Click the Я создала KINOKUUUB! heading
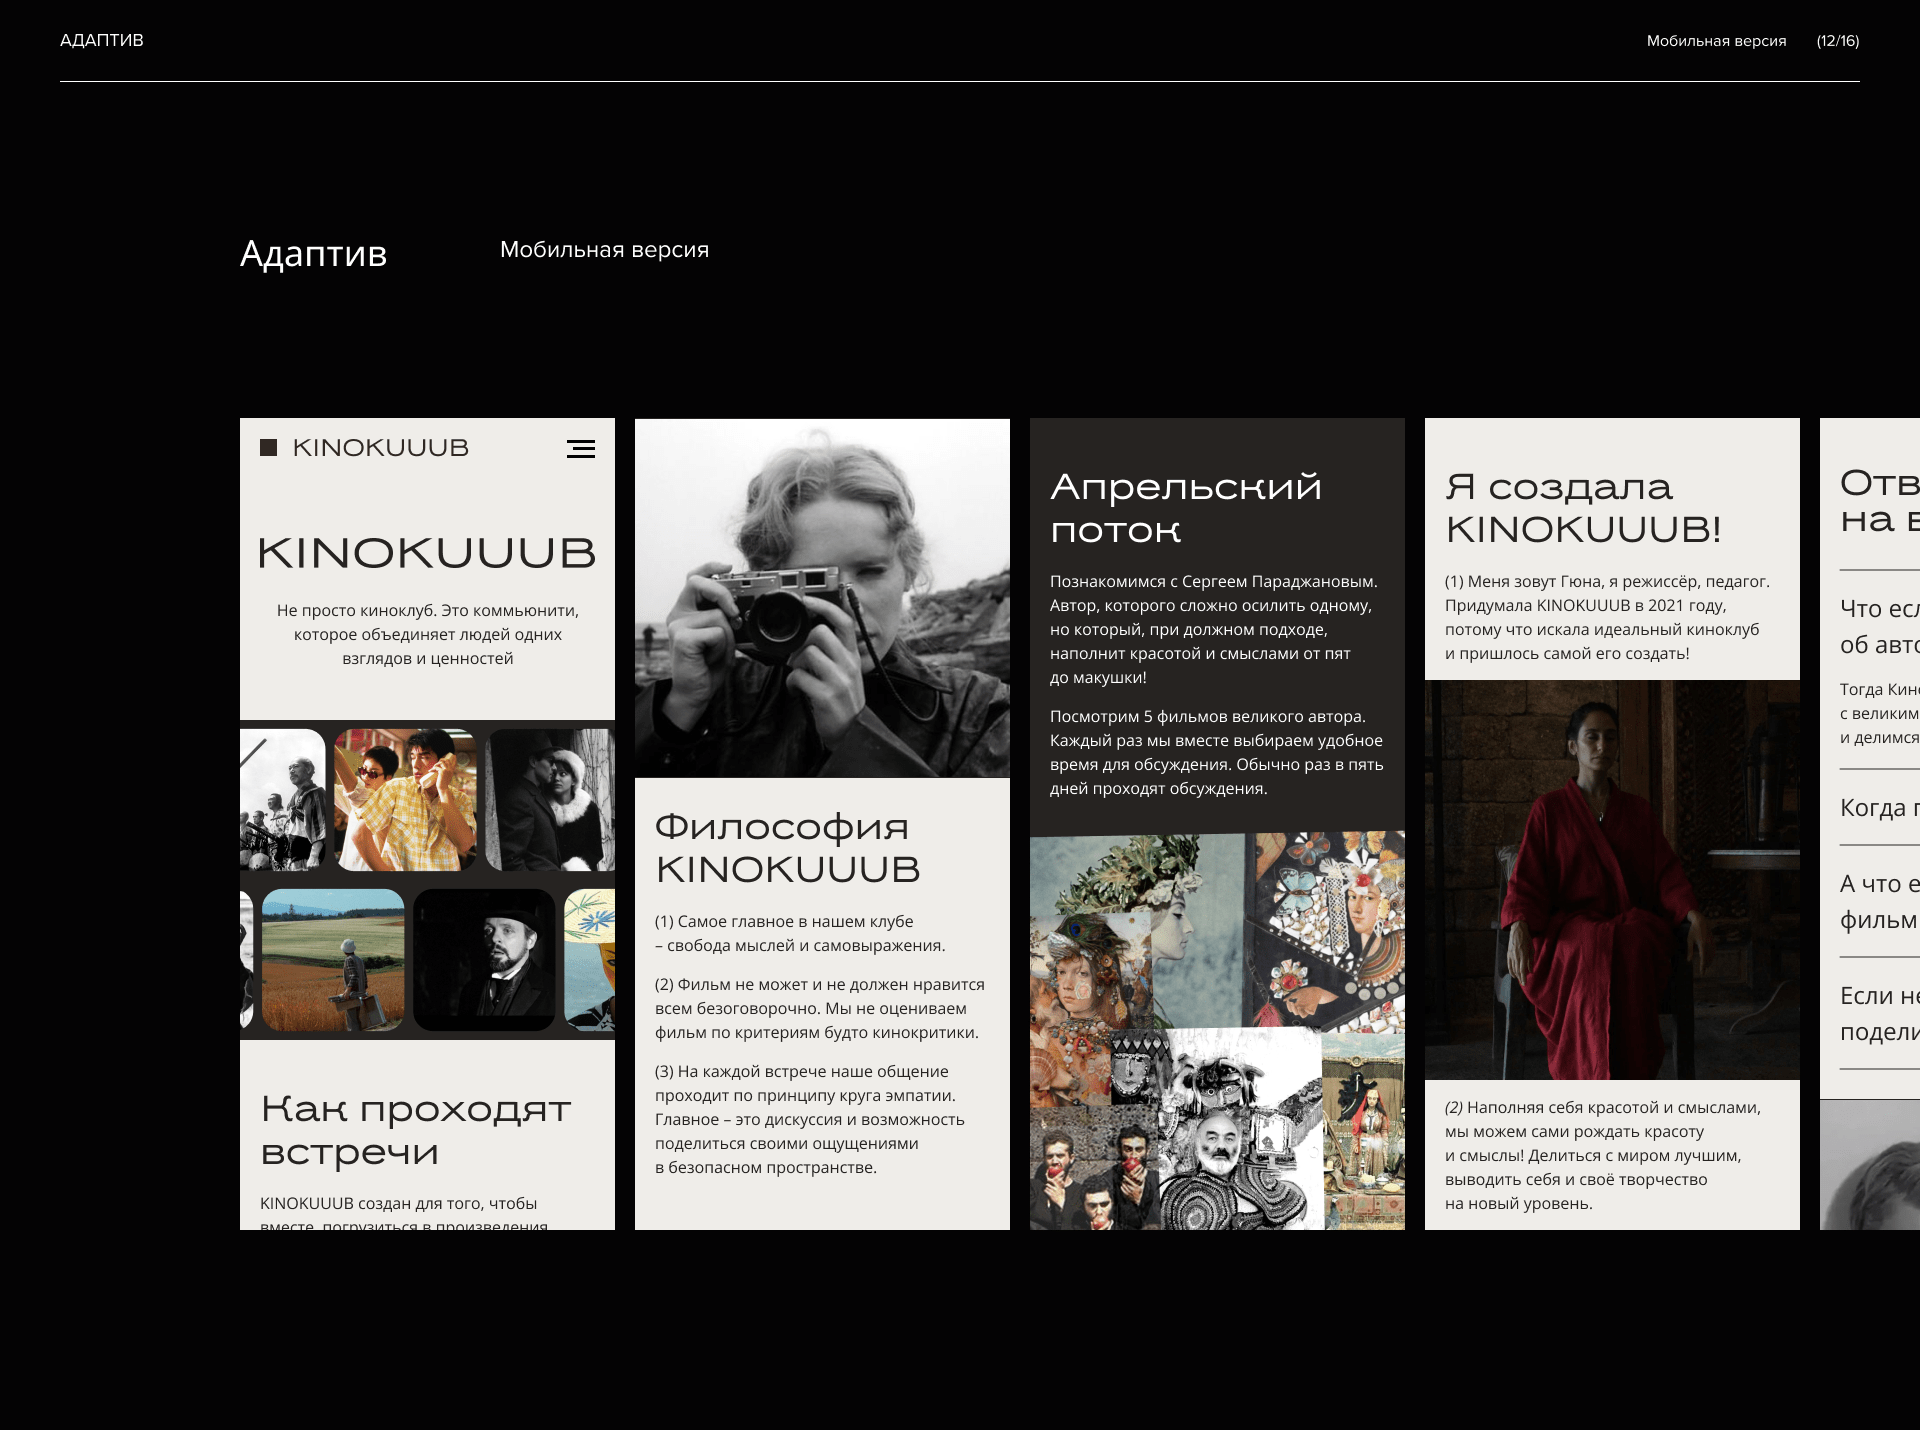The width and height of the screenshot is (1920, 1430). coord(1583,508)
